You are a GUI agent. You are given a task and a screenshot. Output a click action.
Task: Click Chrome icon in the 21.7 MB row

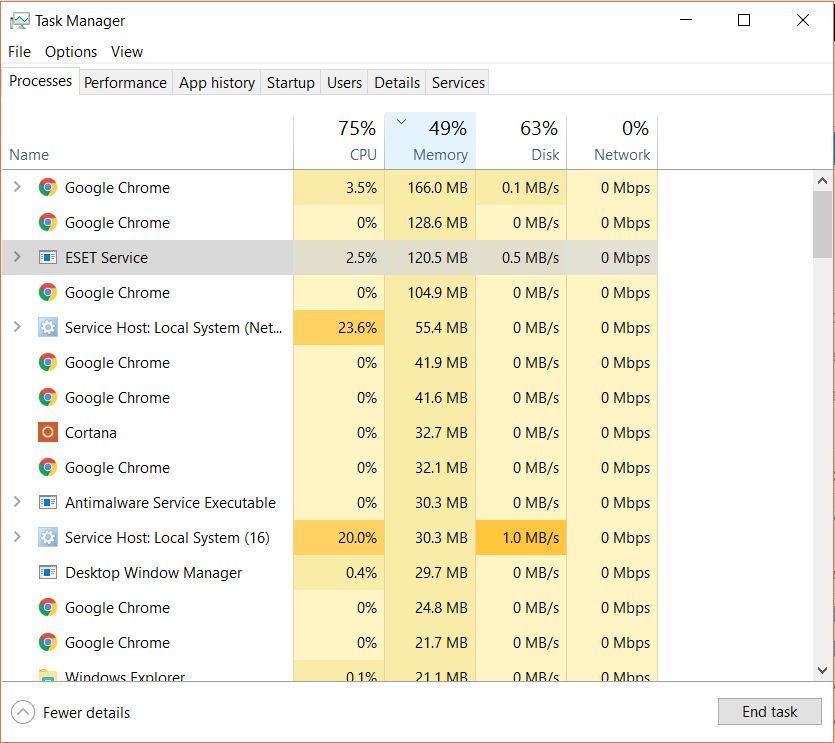tap(48, 642)
